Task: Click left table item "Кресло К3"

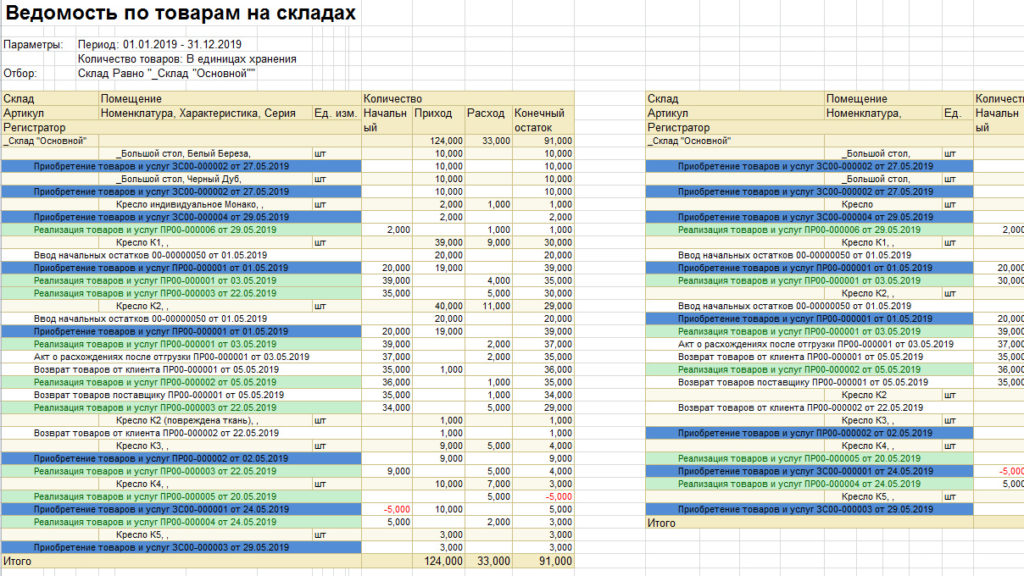Action: click(x=142, y=445)
